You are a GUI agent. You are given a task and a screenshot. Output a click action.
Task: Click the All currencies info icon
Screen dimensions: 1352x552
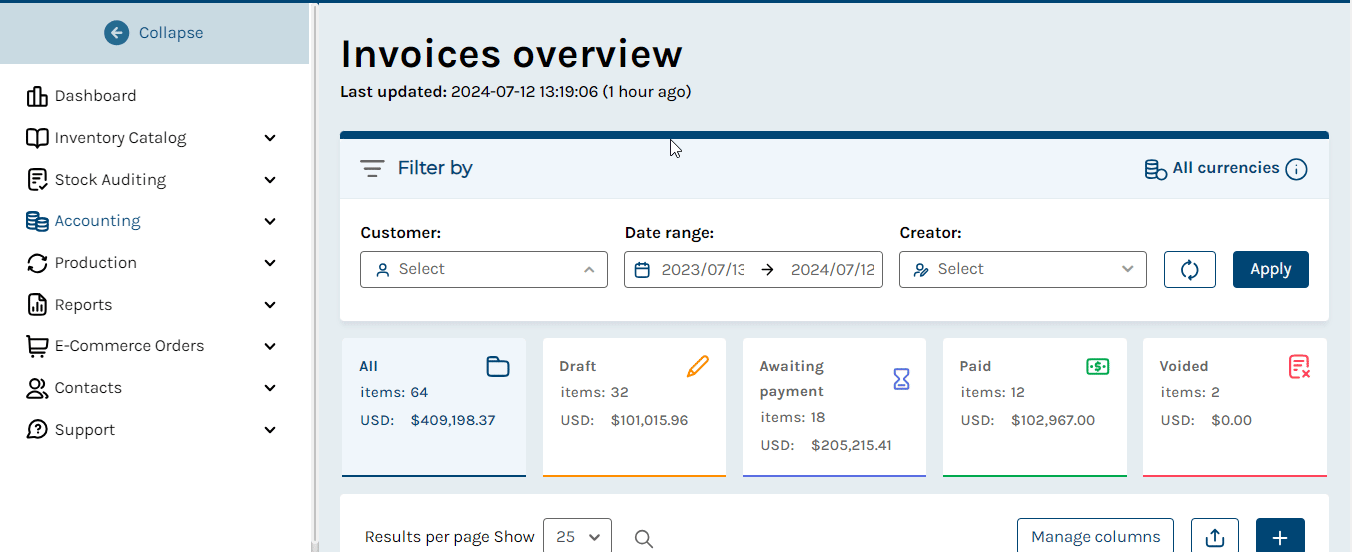pyautogui.click(x=1296, y=169)
